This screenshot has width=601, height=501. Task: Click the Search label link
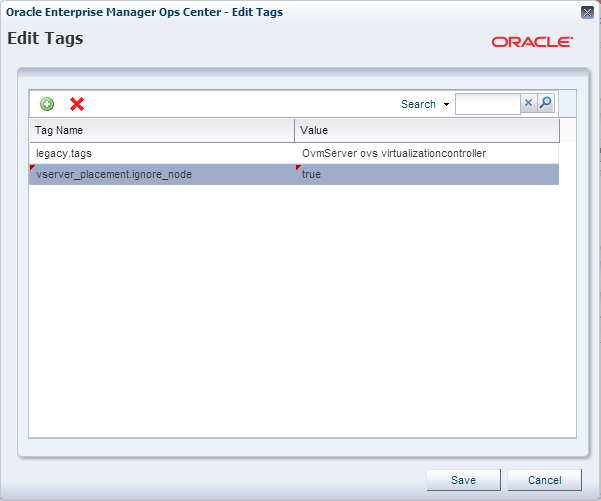point(418,104)
